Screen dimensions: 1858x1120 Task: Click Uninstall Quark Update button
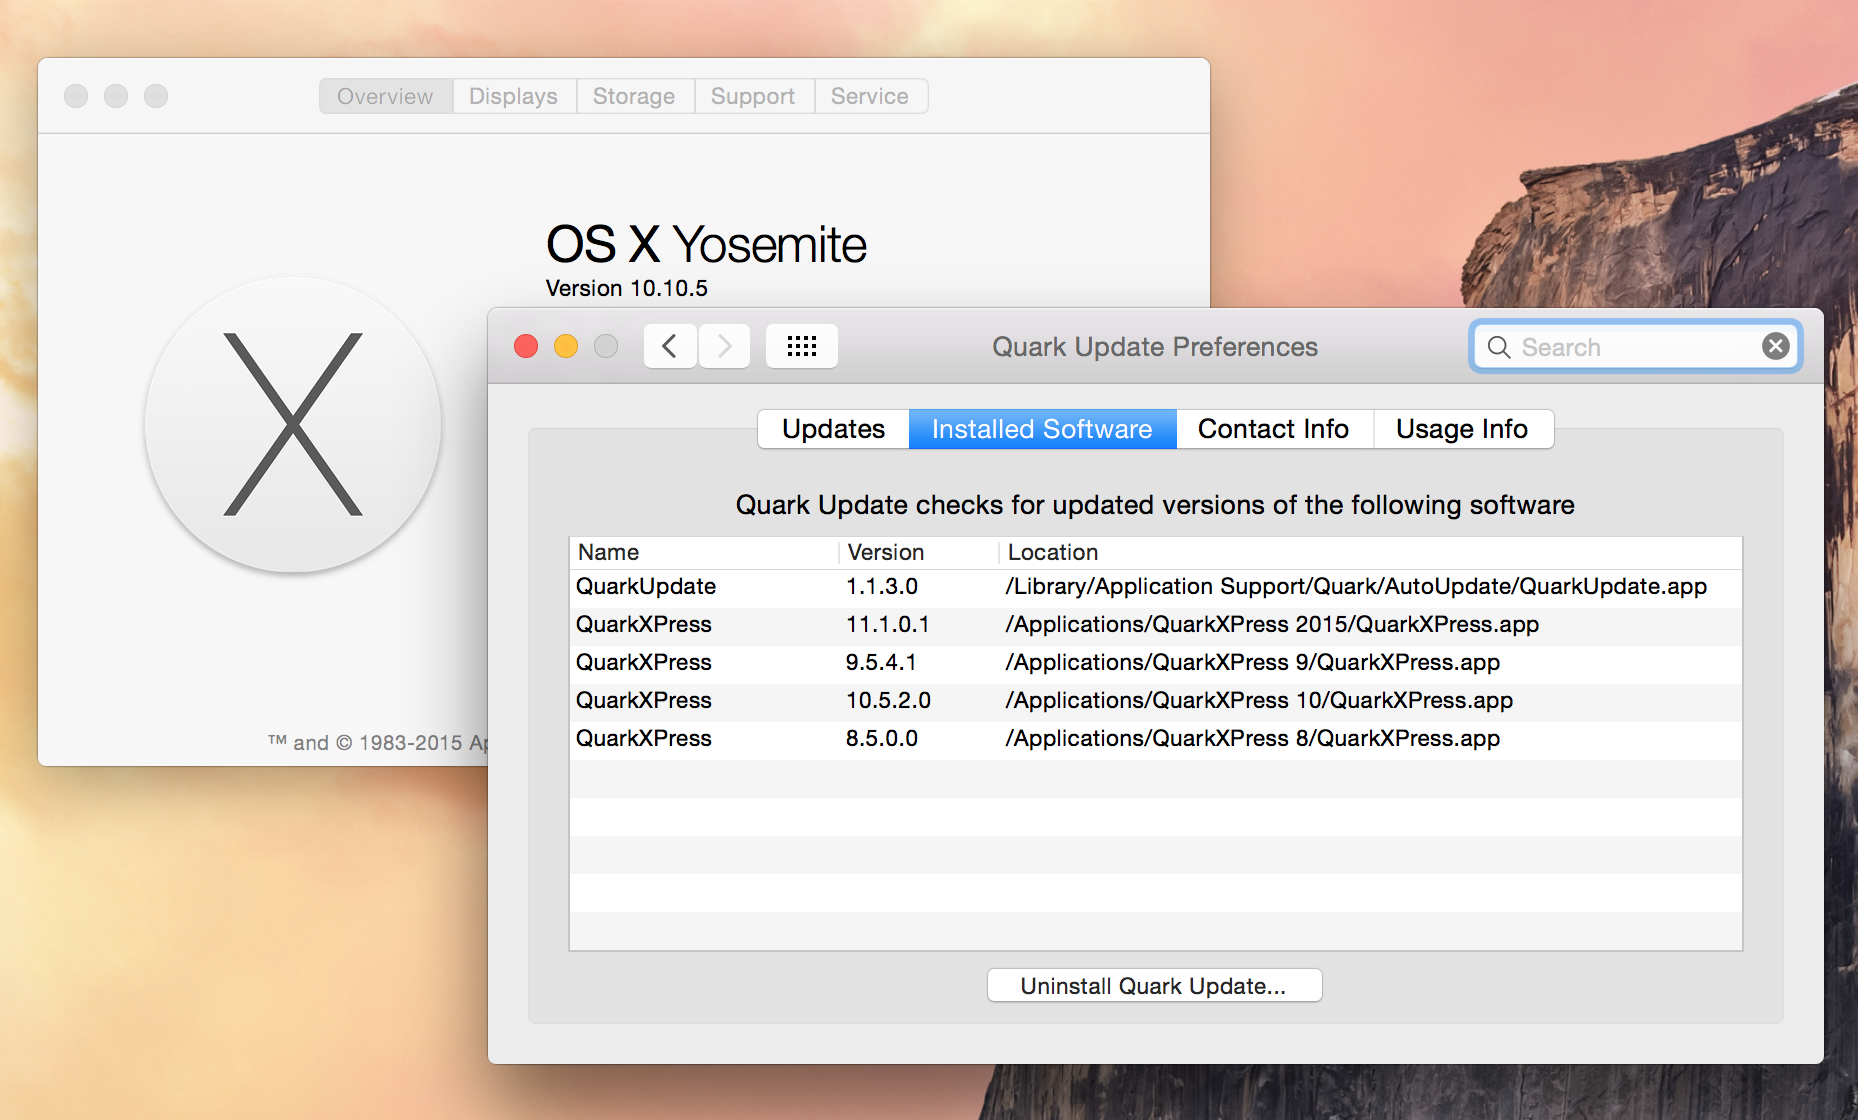(1154, 986)
